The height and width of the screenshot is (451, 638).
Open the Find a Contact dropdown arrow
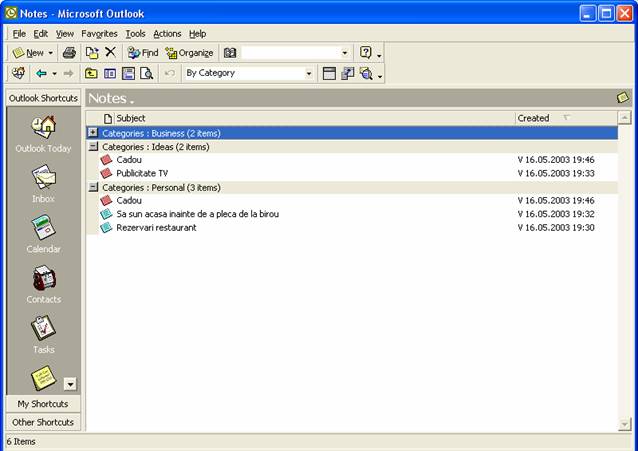345,53
